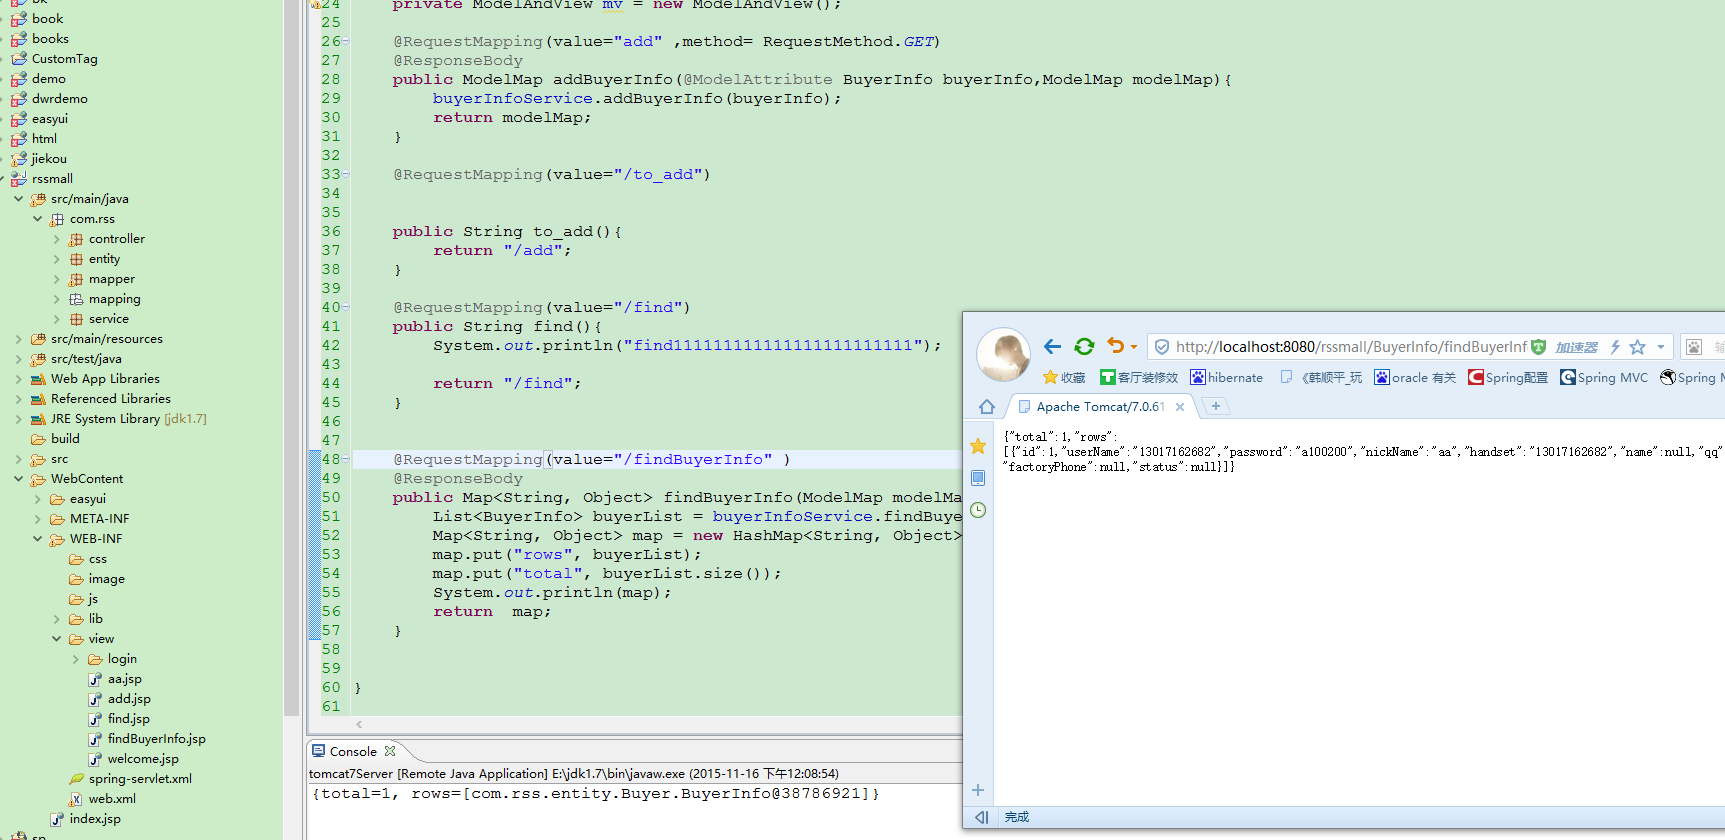Click the editor horizontal scroll left arrow

click(359, 724)
